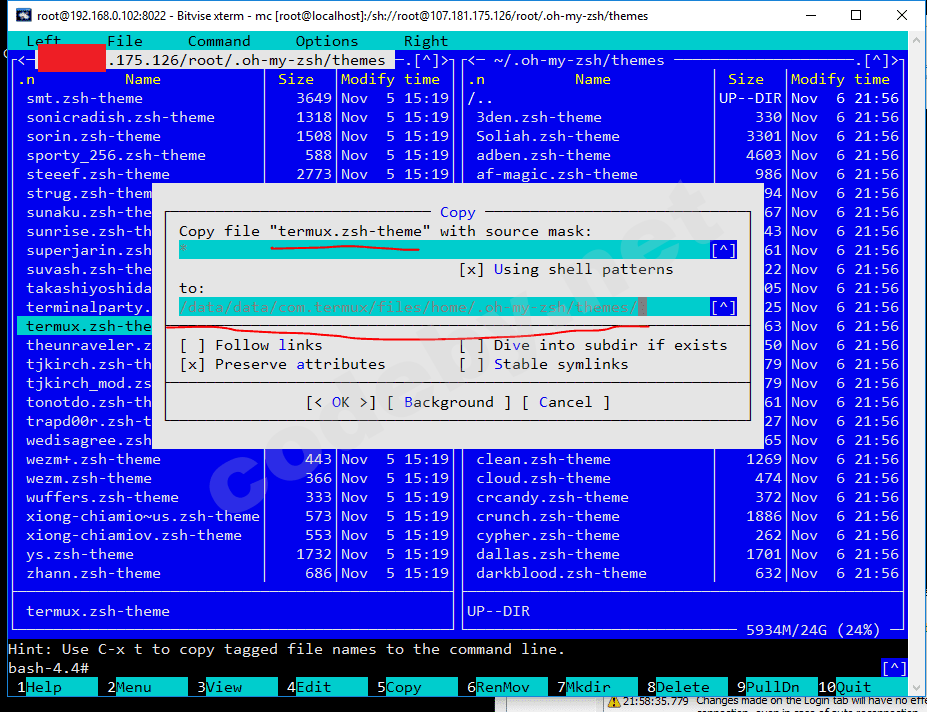Select cloud.zsh-theme in right panel
This screenshot has height=712, width=927.
pyautogui.click(x=543, y=478)
